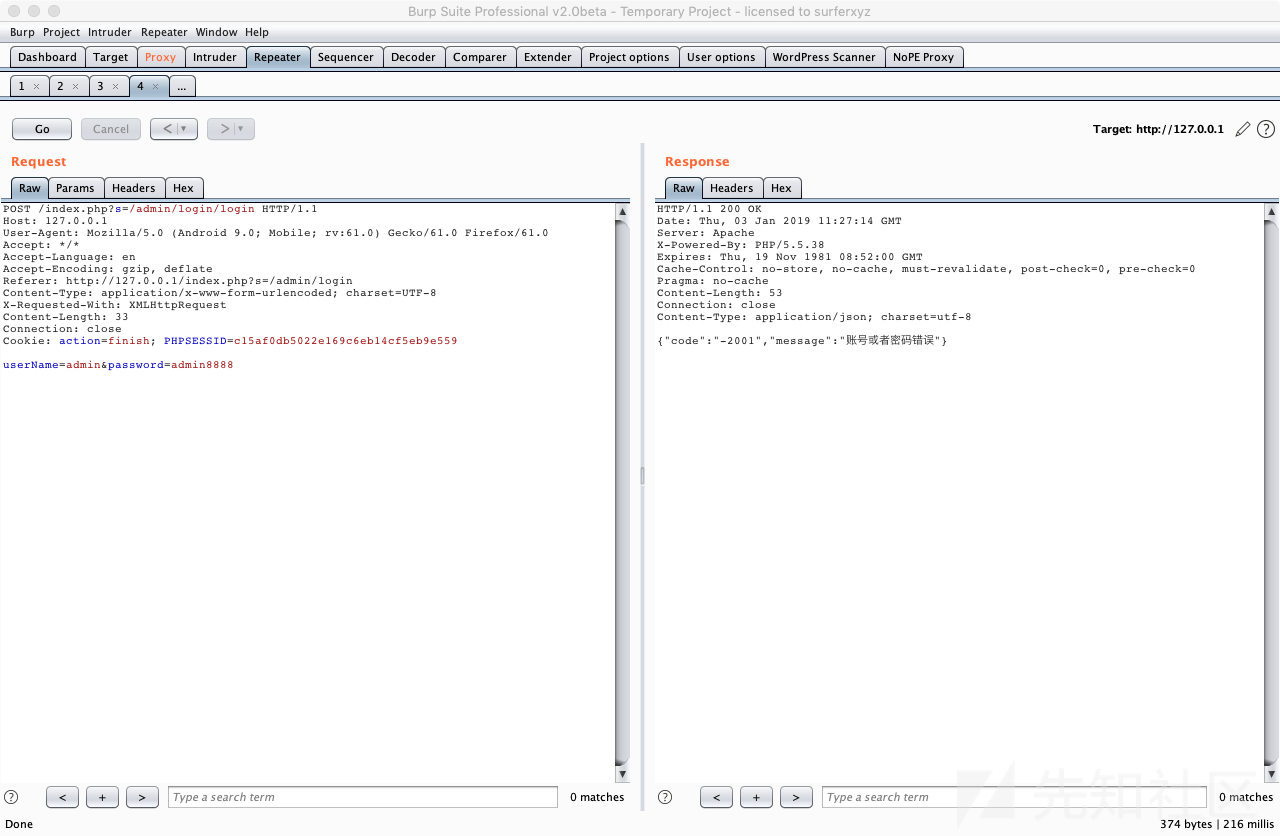
Task: Open the NoPE Proxy tab
Action: (x=924, y=57)
